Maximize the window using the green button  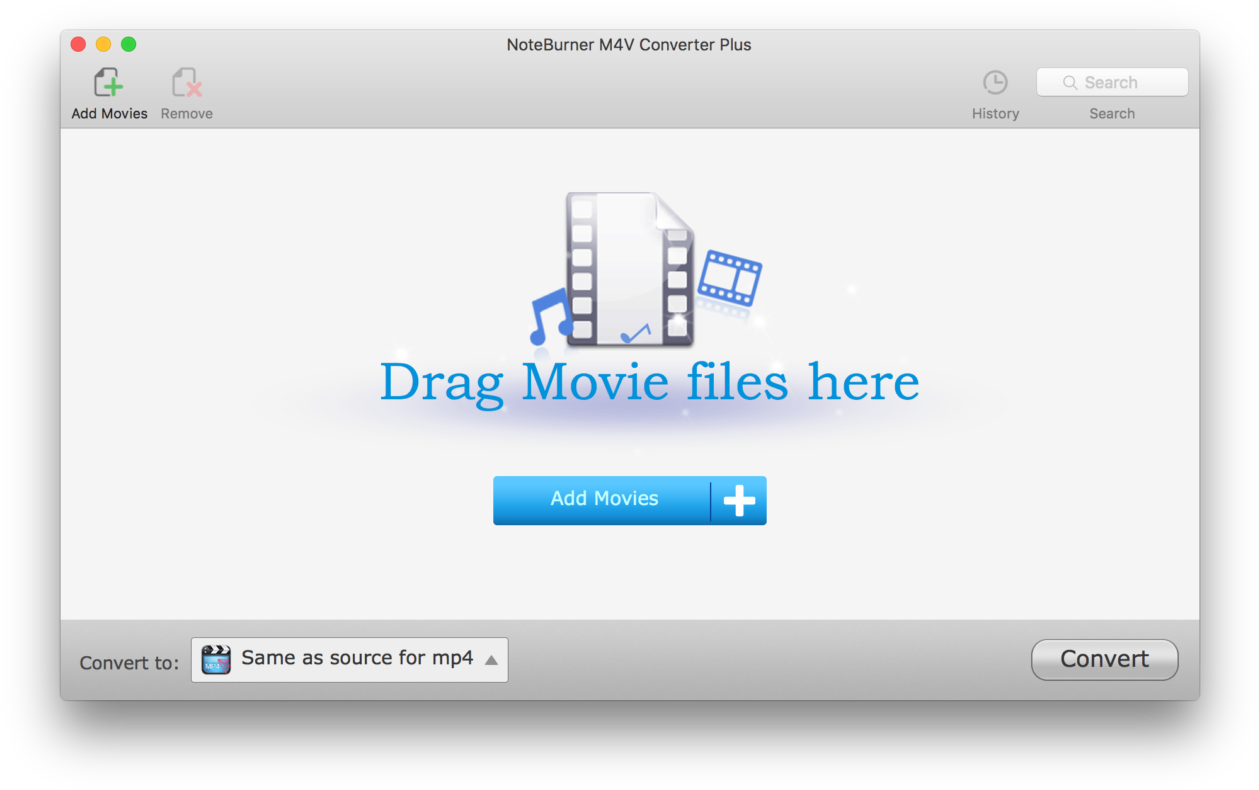[x=128, y=44]
